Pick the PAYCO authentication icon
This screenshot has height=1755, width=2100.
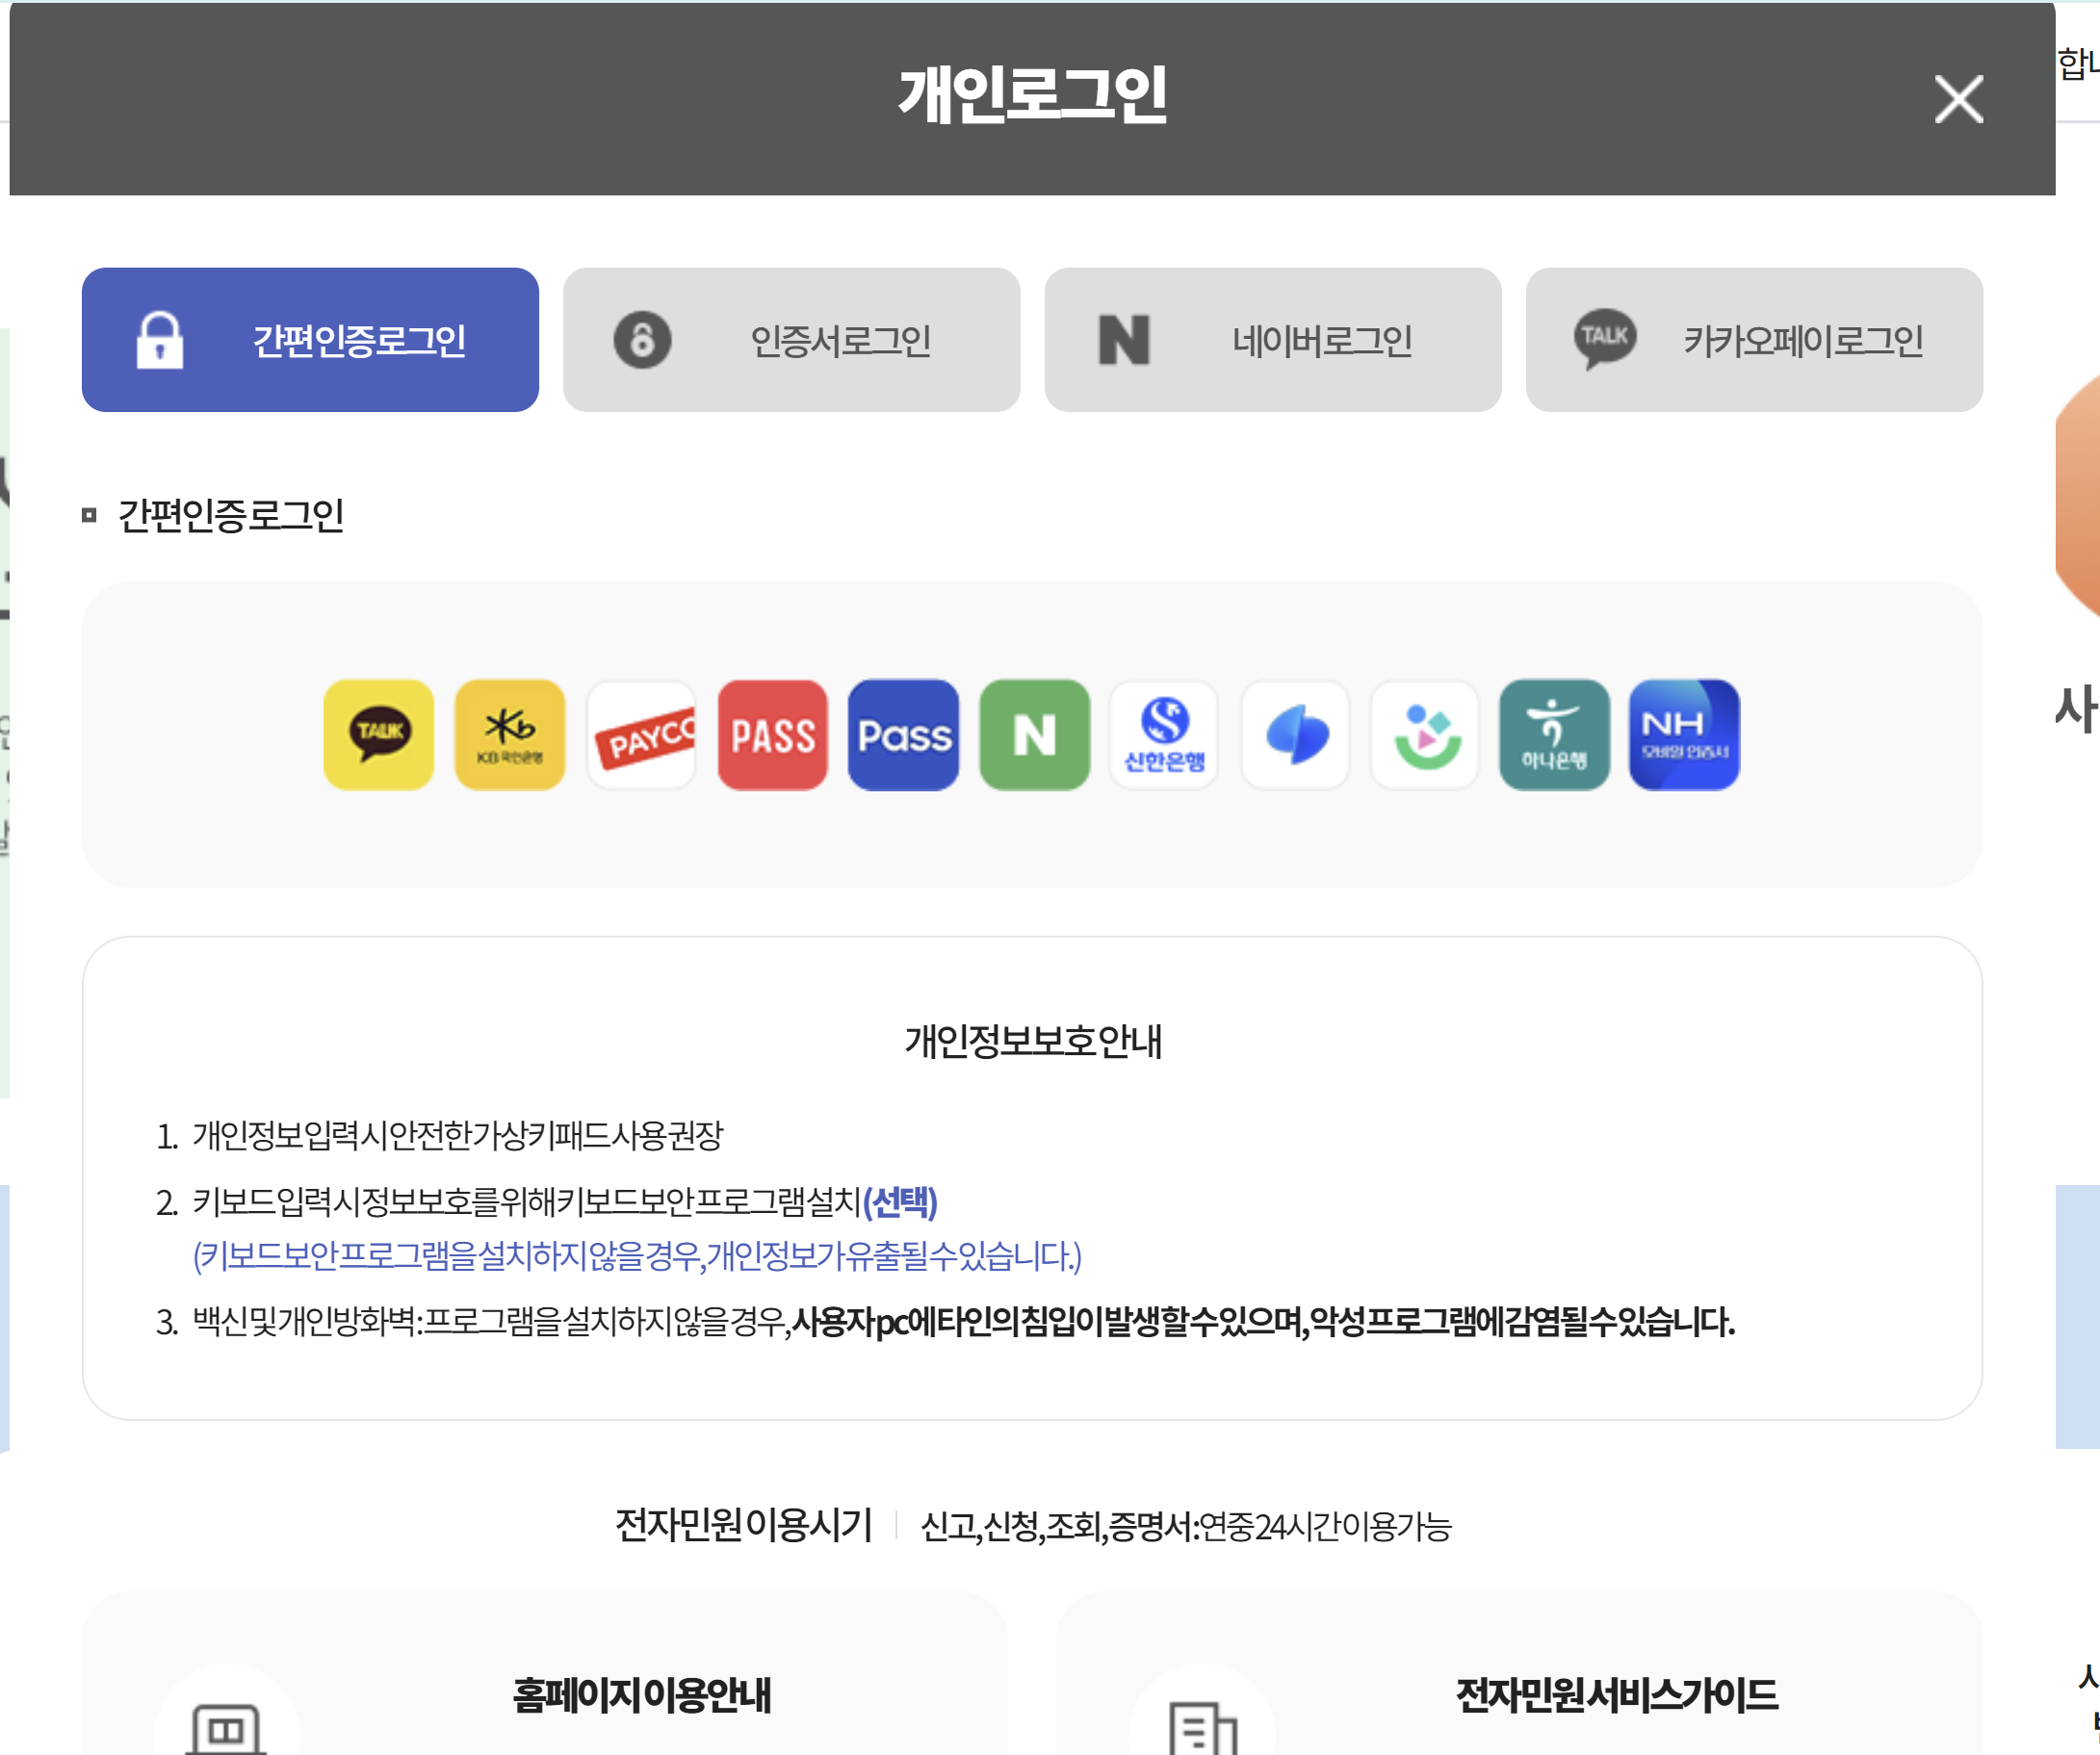[641, 735]
